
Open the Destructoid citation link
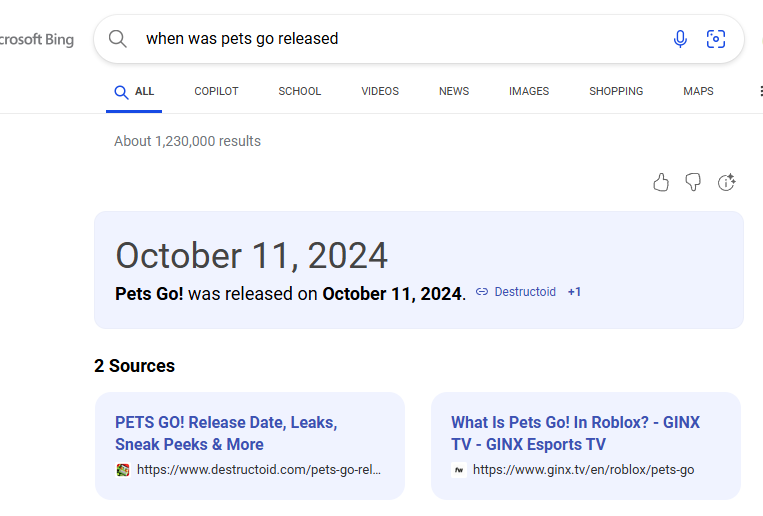point(516,292)
